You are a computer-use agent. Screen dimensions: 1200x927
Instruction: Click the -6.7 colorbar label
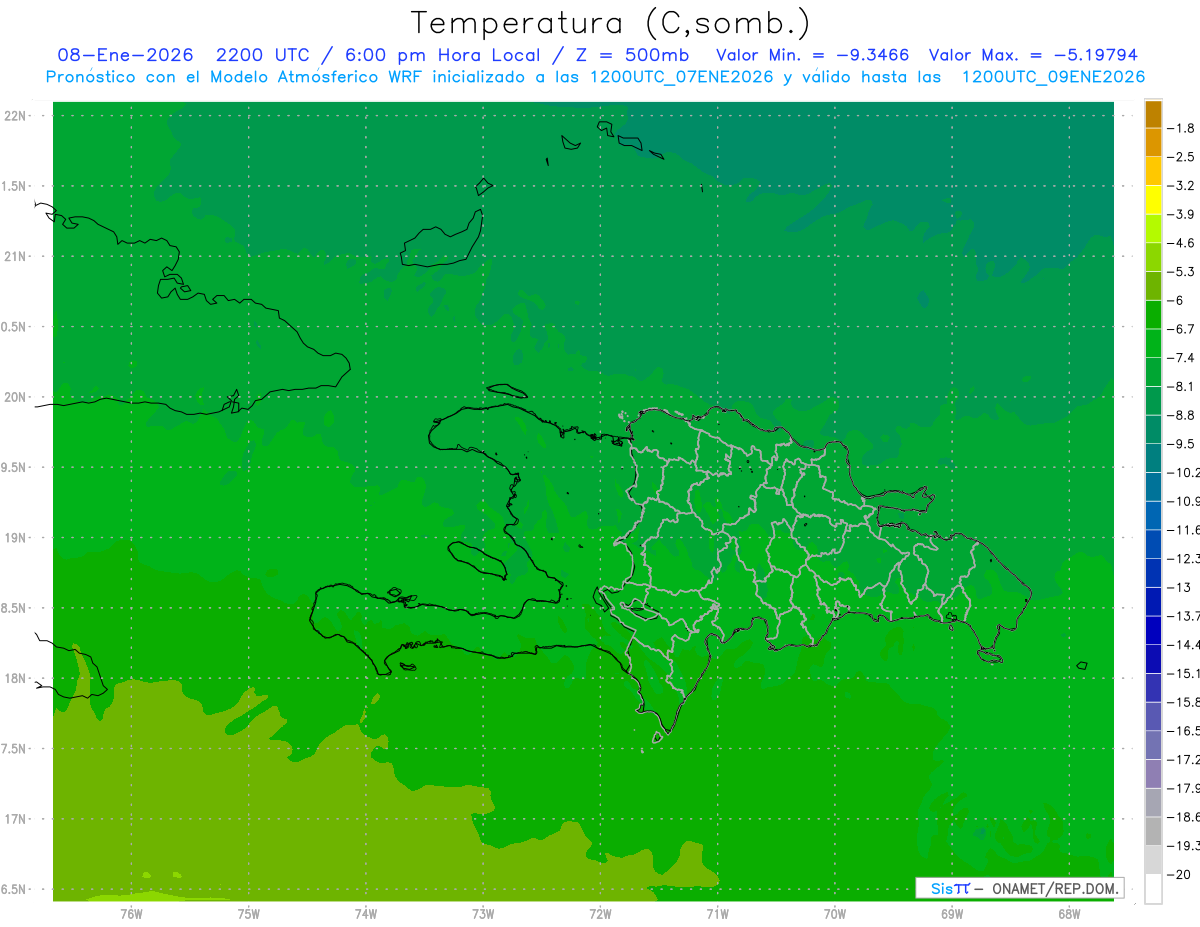(x=1181, y=329)
